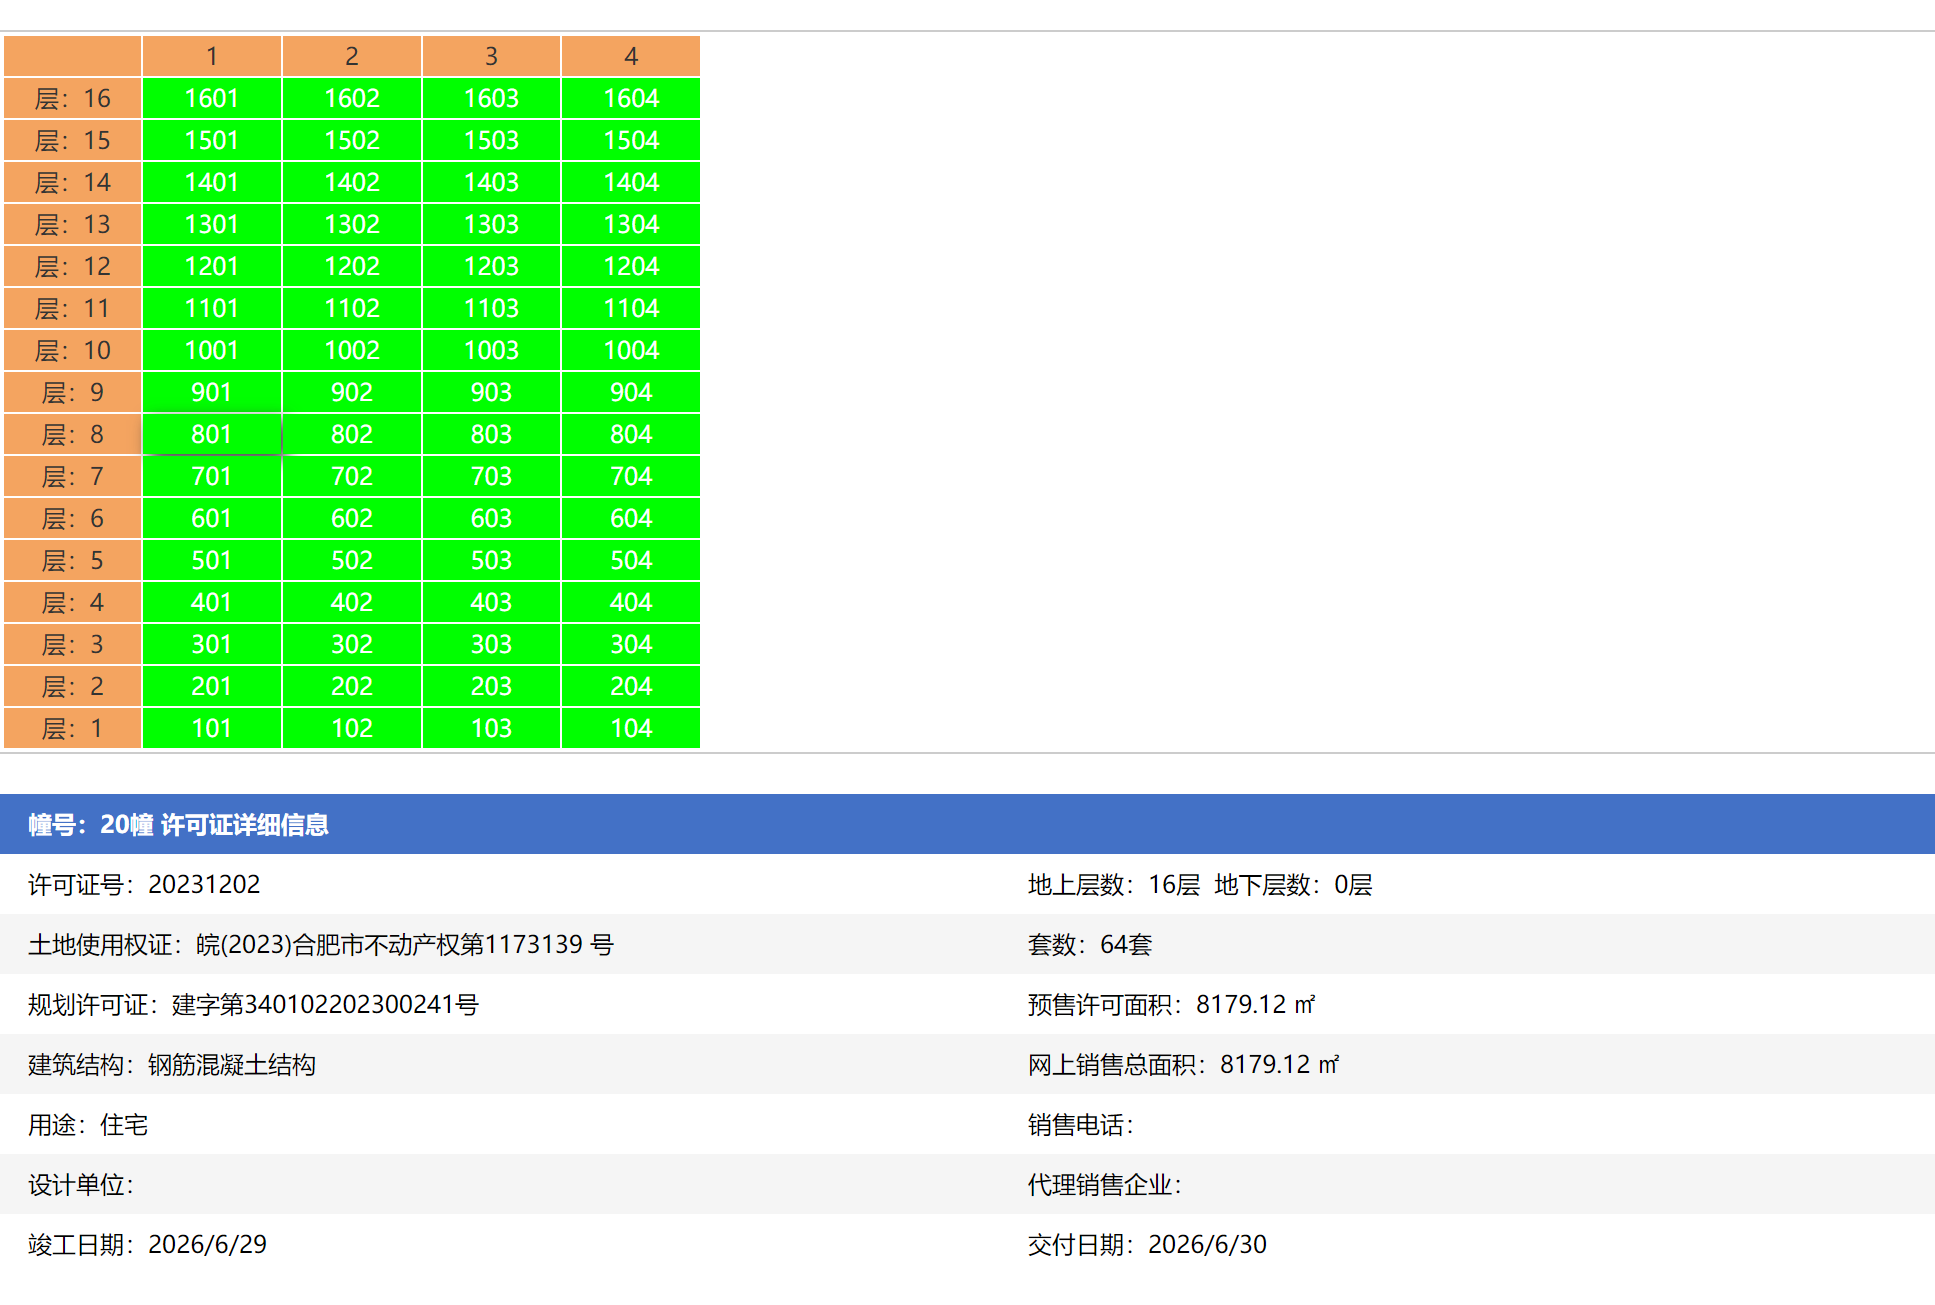Select completion date 2026/6/29
The image size is (1935, 1305).
coord(207,1244)
